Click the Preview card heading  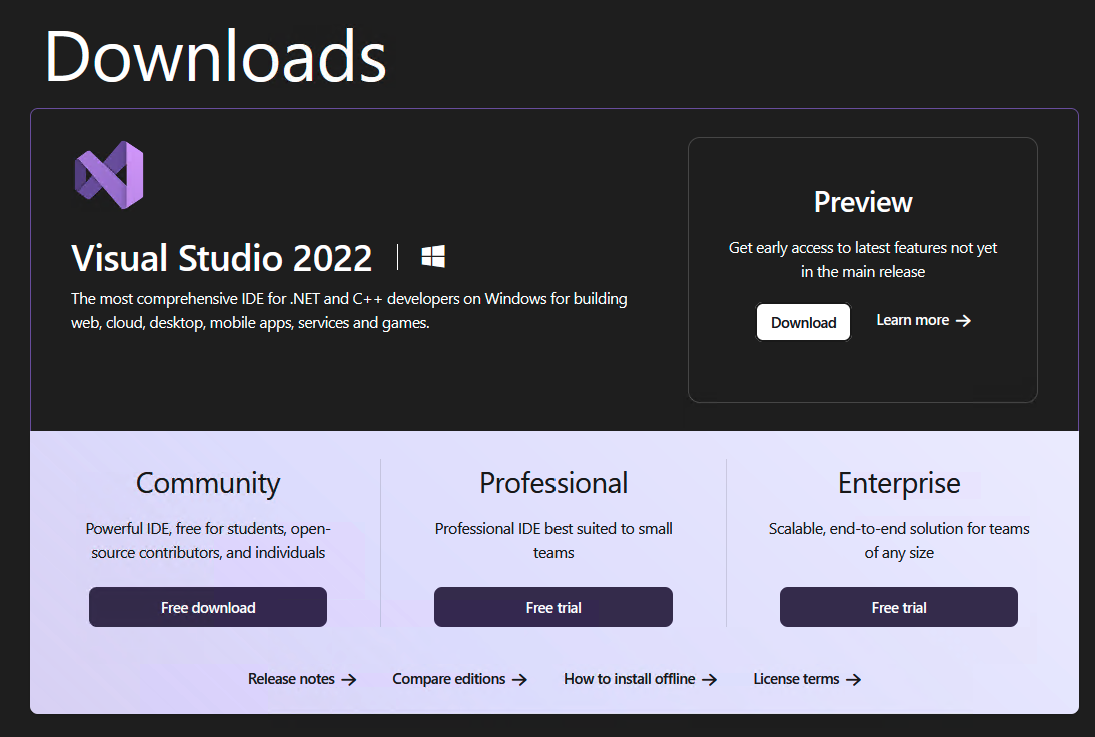coord(863,203)
